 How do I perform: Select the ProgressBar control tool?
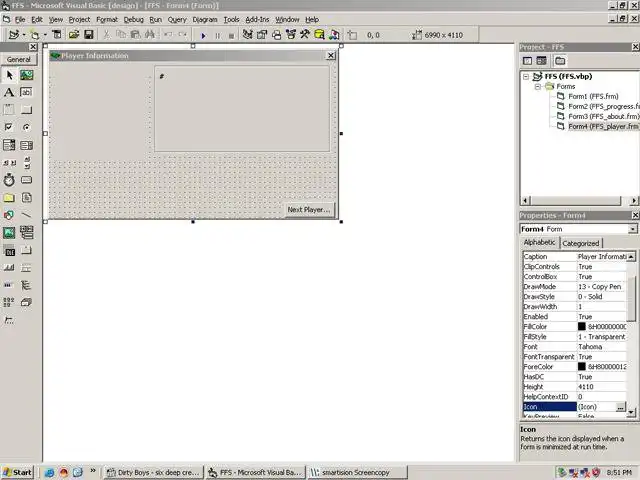coord(9,285)
